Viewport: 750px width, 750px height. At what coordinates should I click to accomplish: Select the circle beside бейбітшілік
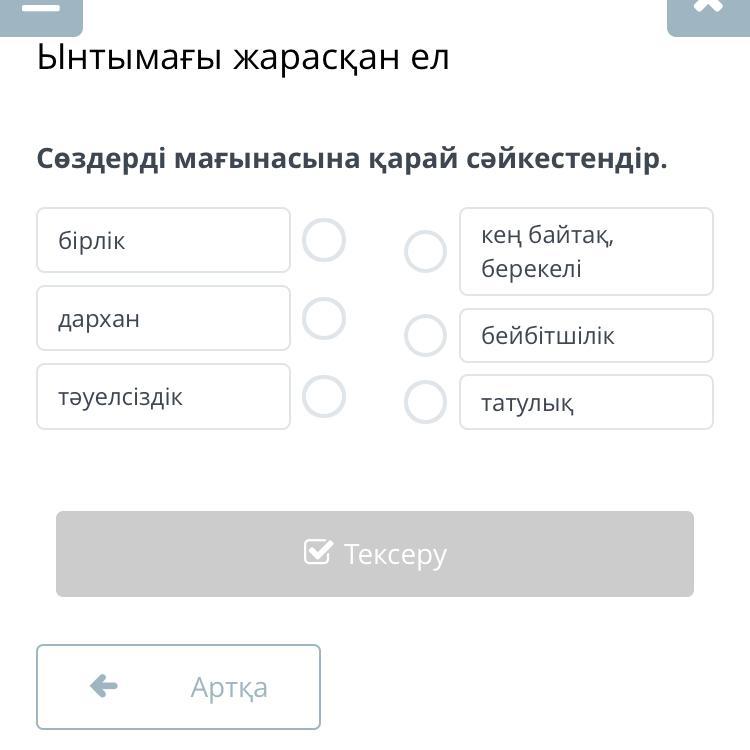pos(425,336)
